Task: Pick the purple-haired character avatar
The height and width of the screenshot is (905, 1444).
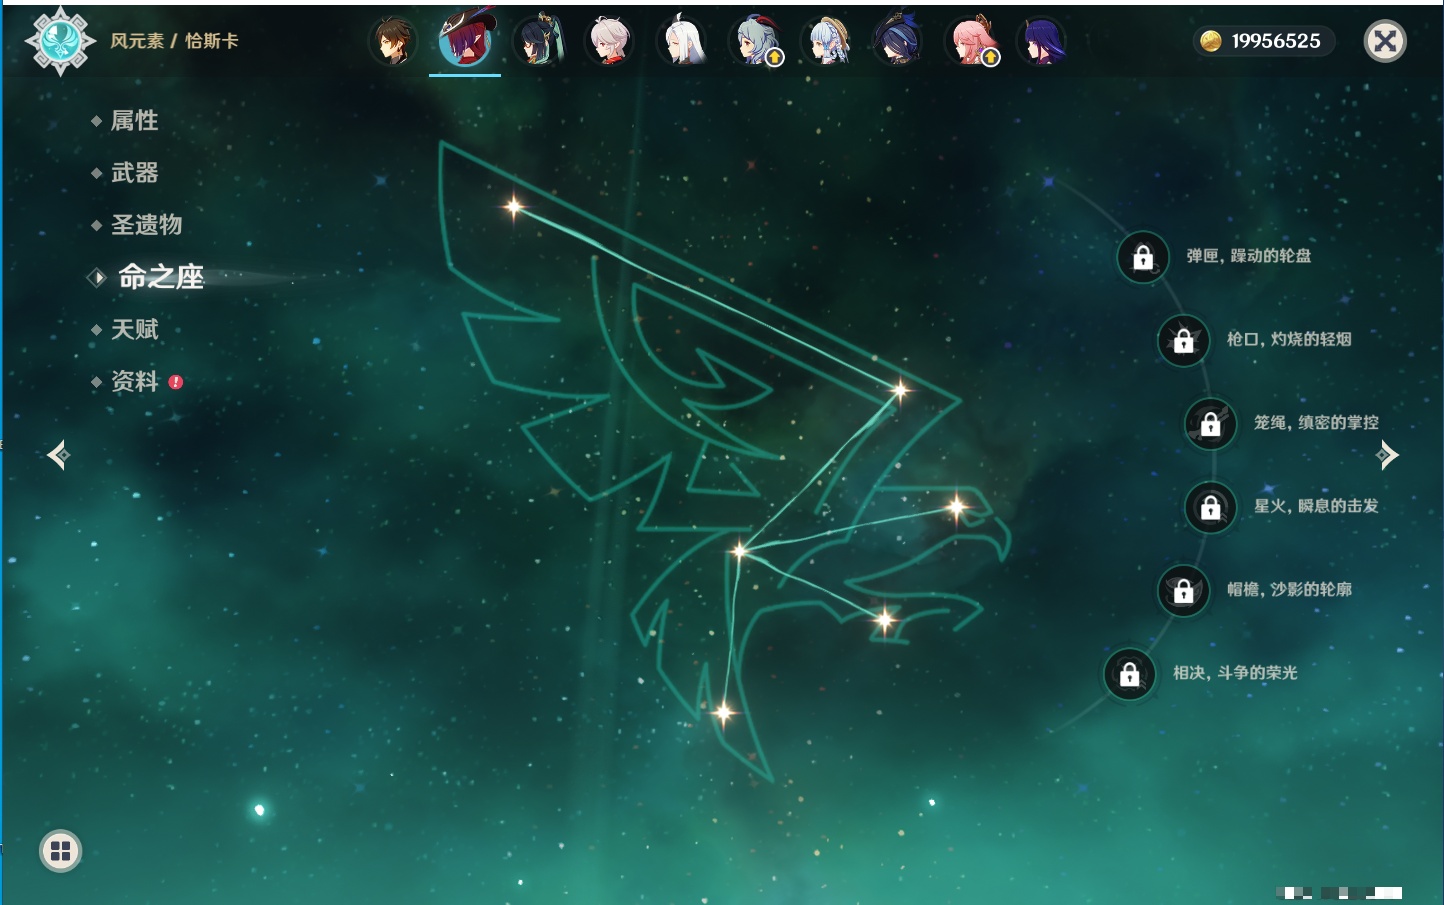Action: tap(1041, 41)
